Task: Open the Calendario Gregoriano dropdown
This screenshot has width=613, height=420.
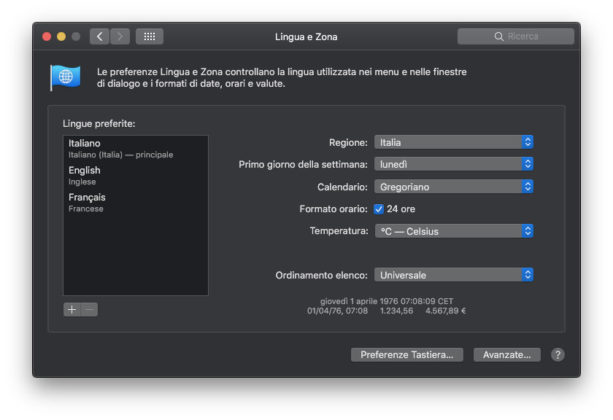Action: pyautogui.click(x=453, y=186)
